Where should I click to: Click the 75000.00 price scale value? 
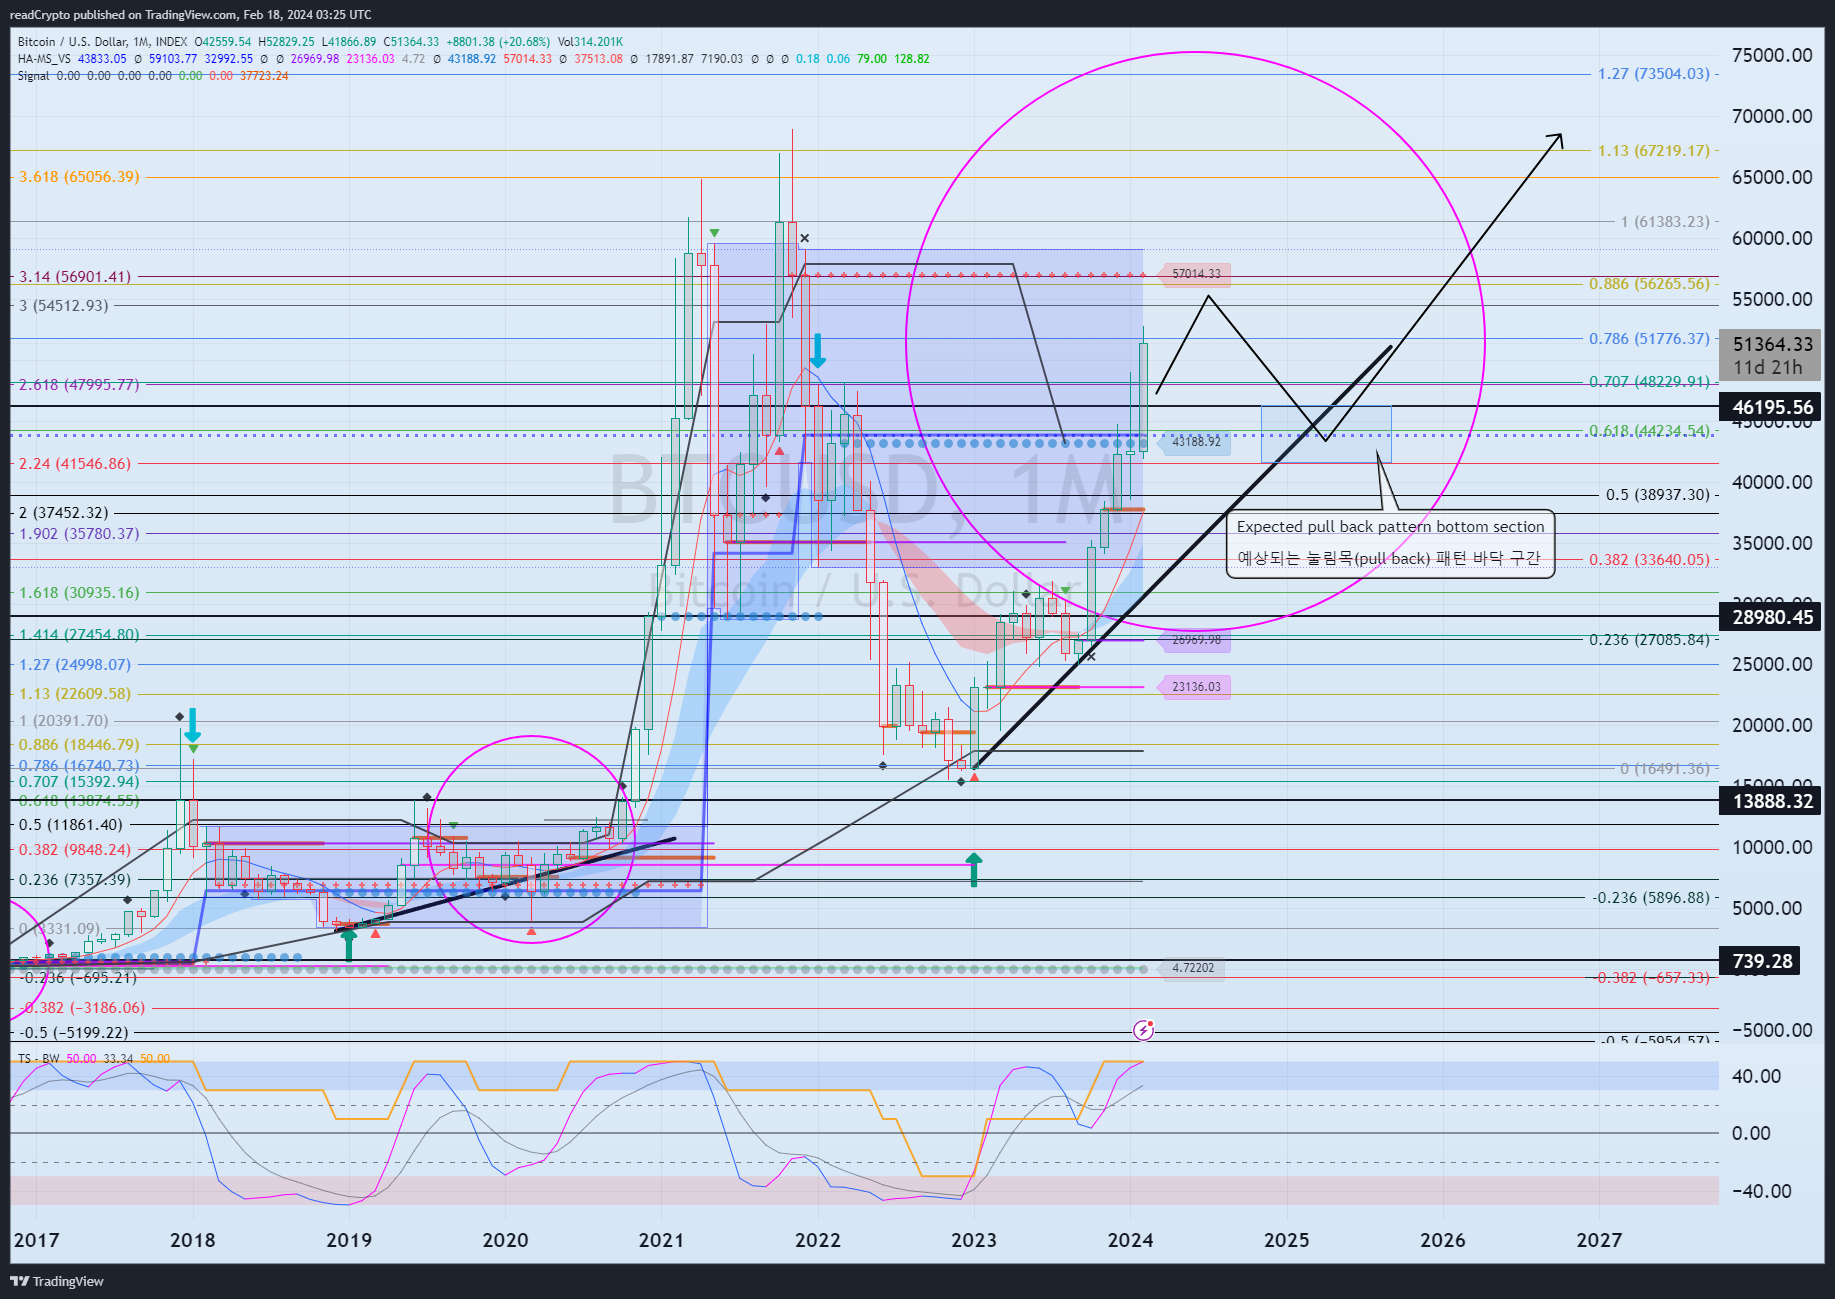1772,56
